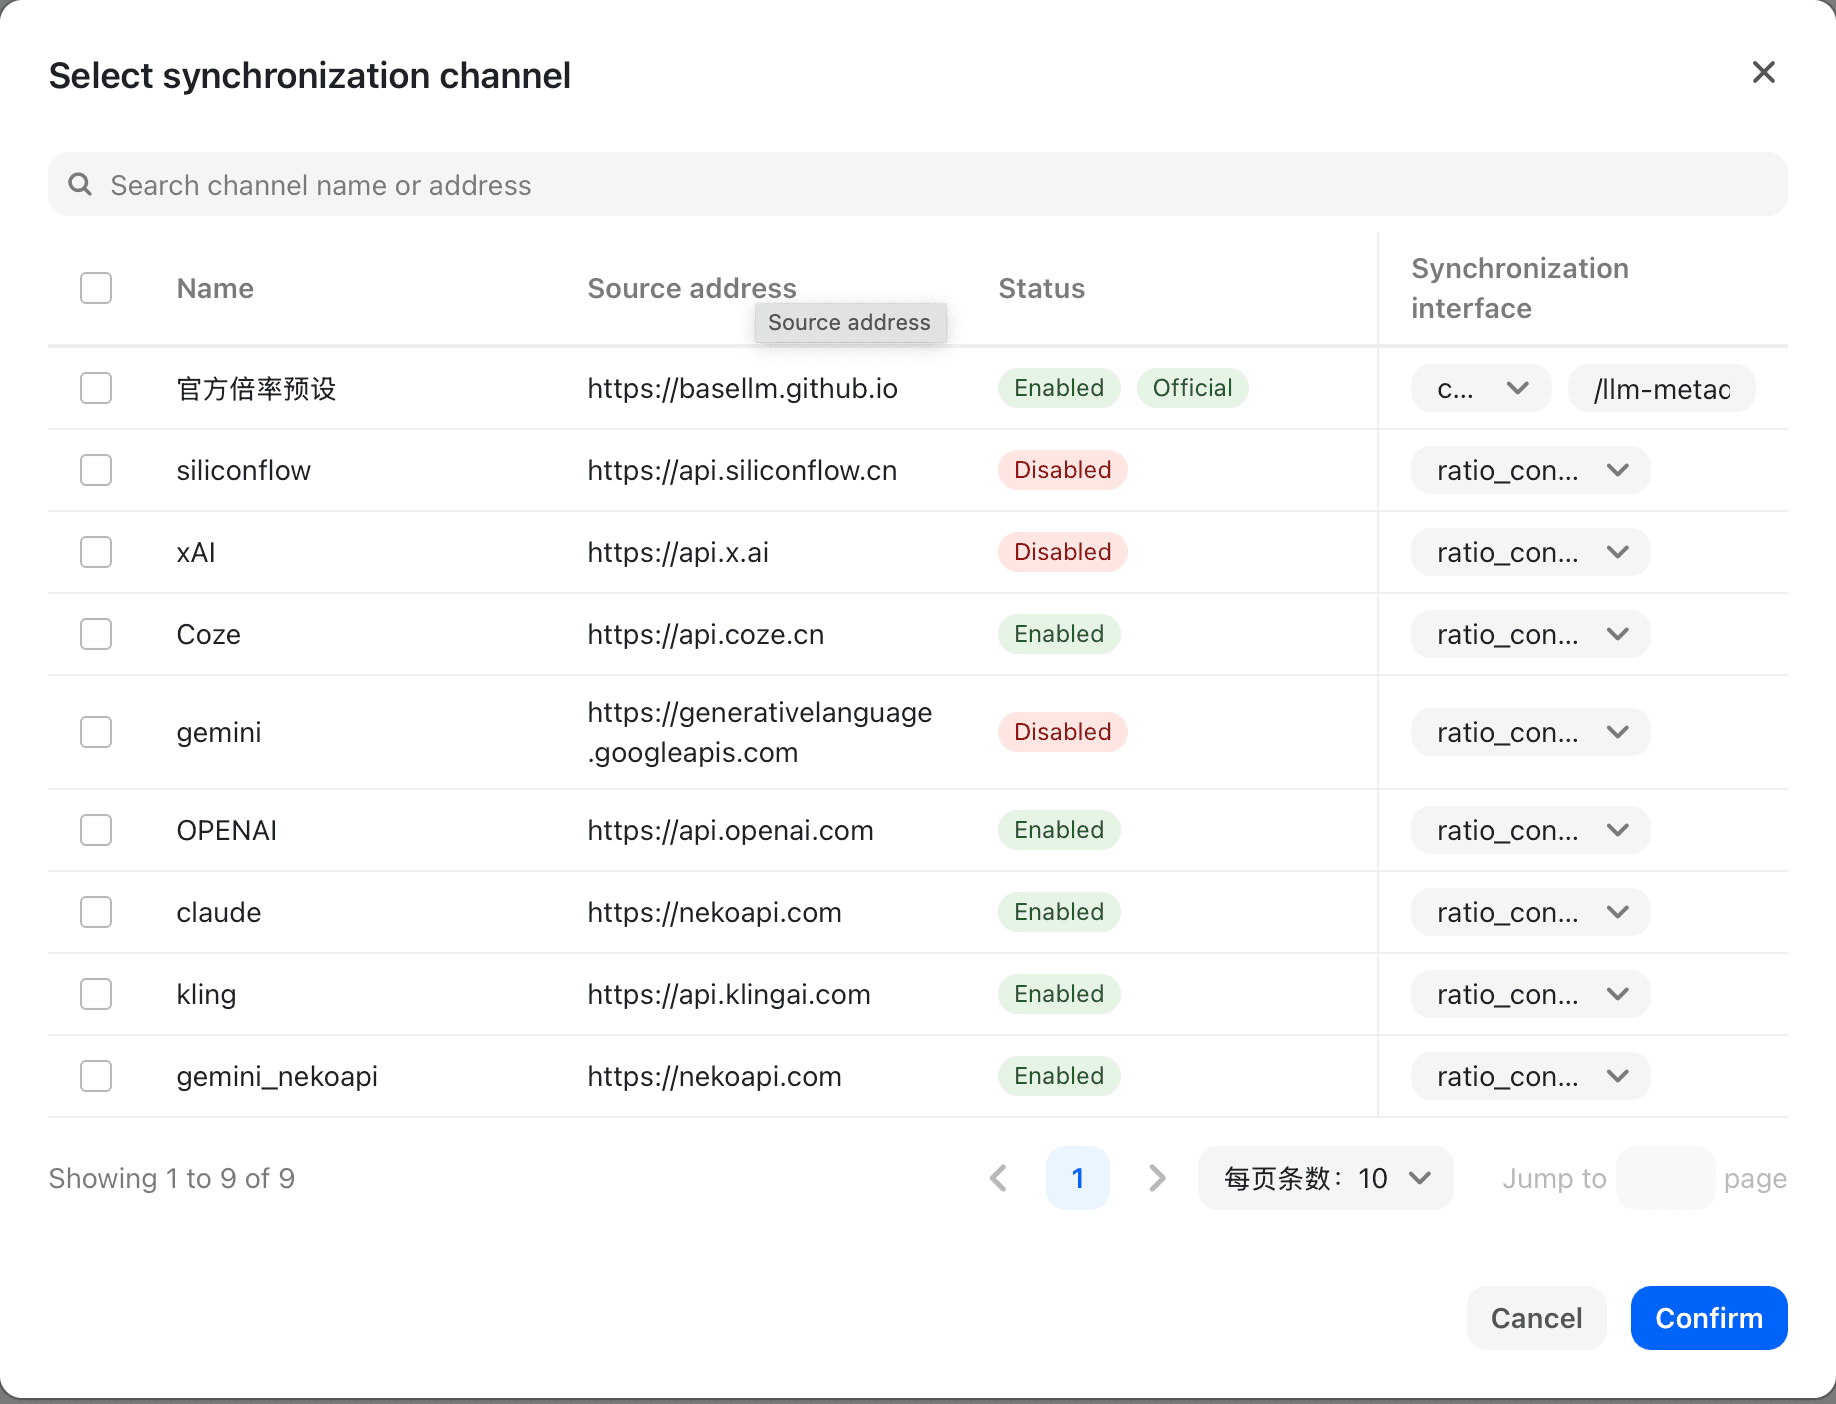Check the xAI row checkbox

pyautogui.click(x=96, y=552)
